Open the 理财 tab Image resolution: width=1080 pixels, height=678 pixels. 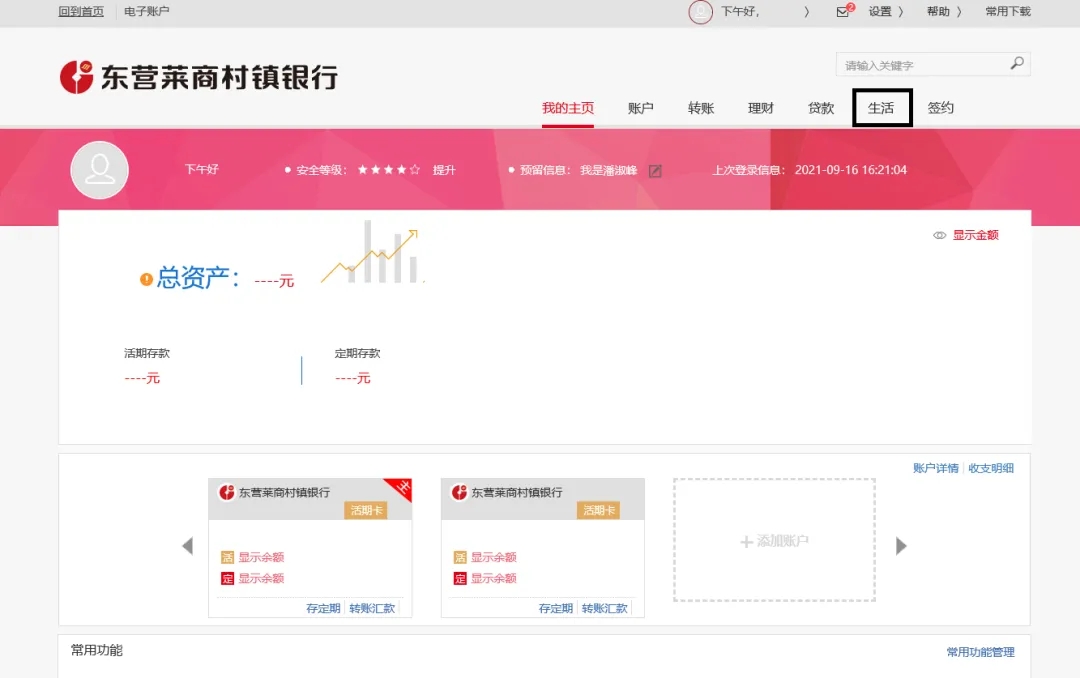tap(760, 108)
